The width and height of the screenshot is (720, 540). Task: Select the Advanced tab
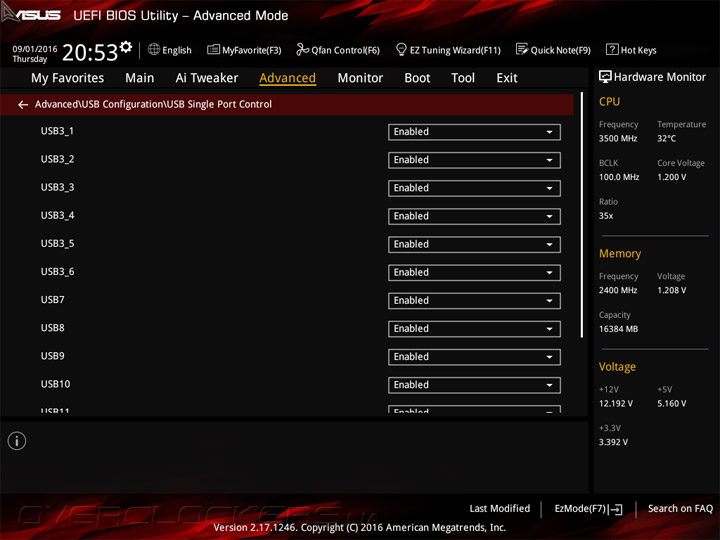(287, 78)
